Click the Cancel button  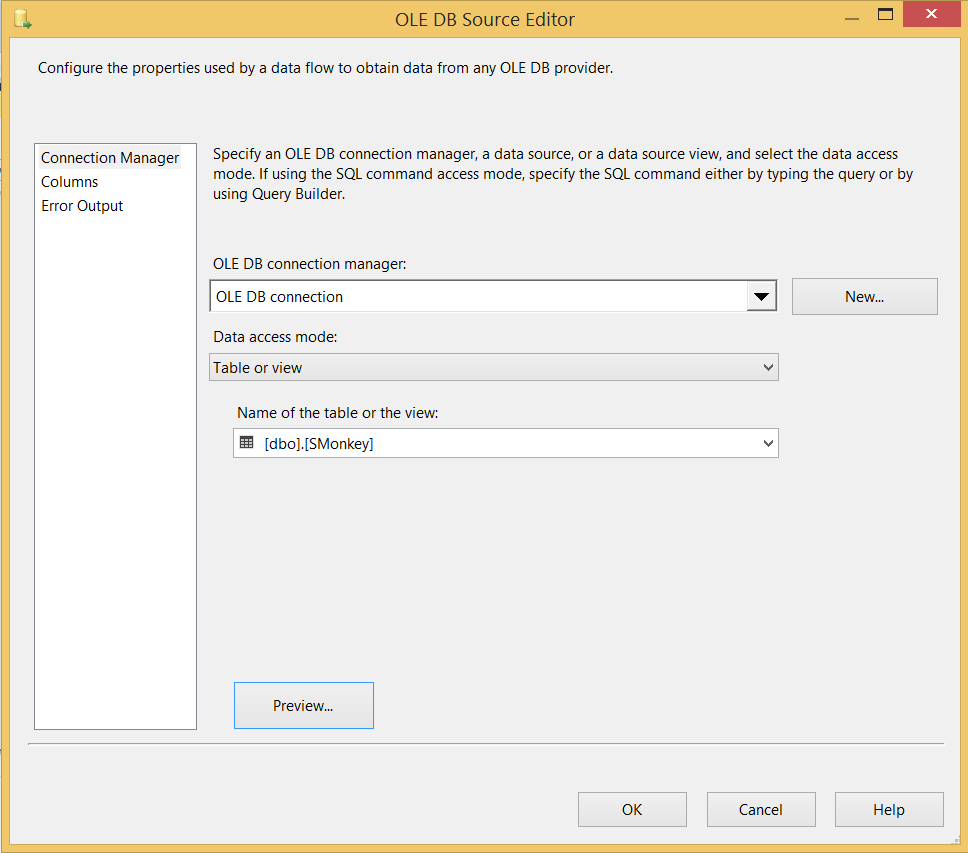(x=761, y=809)
